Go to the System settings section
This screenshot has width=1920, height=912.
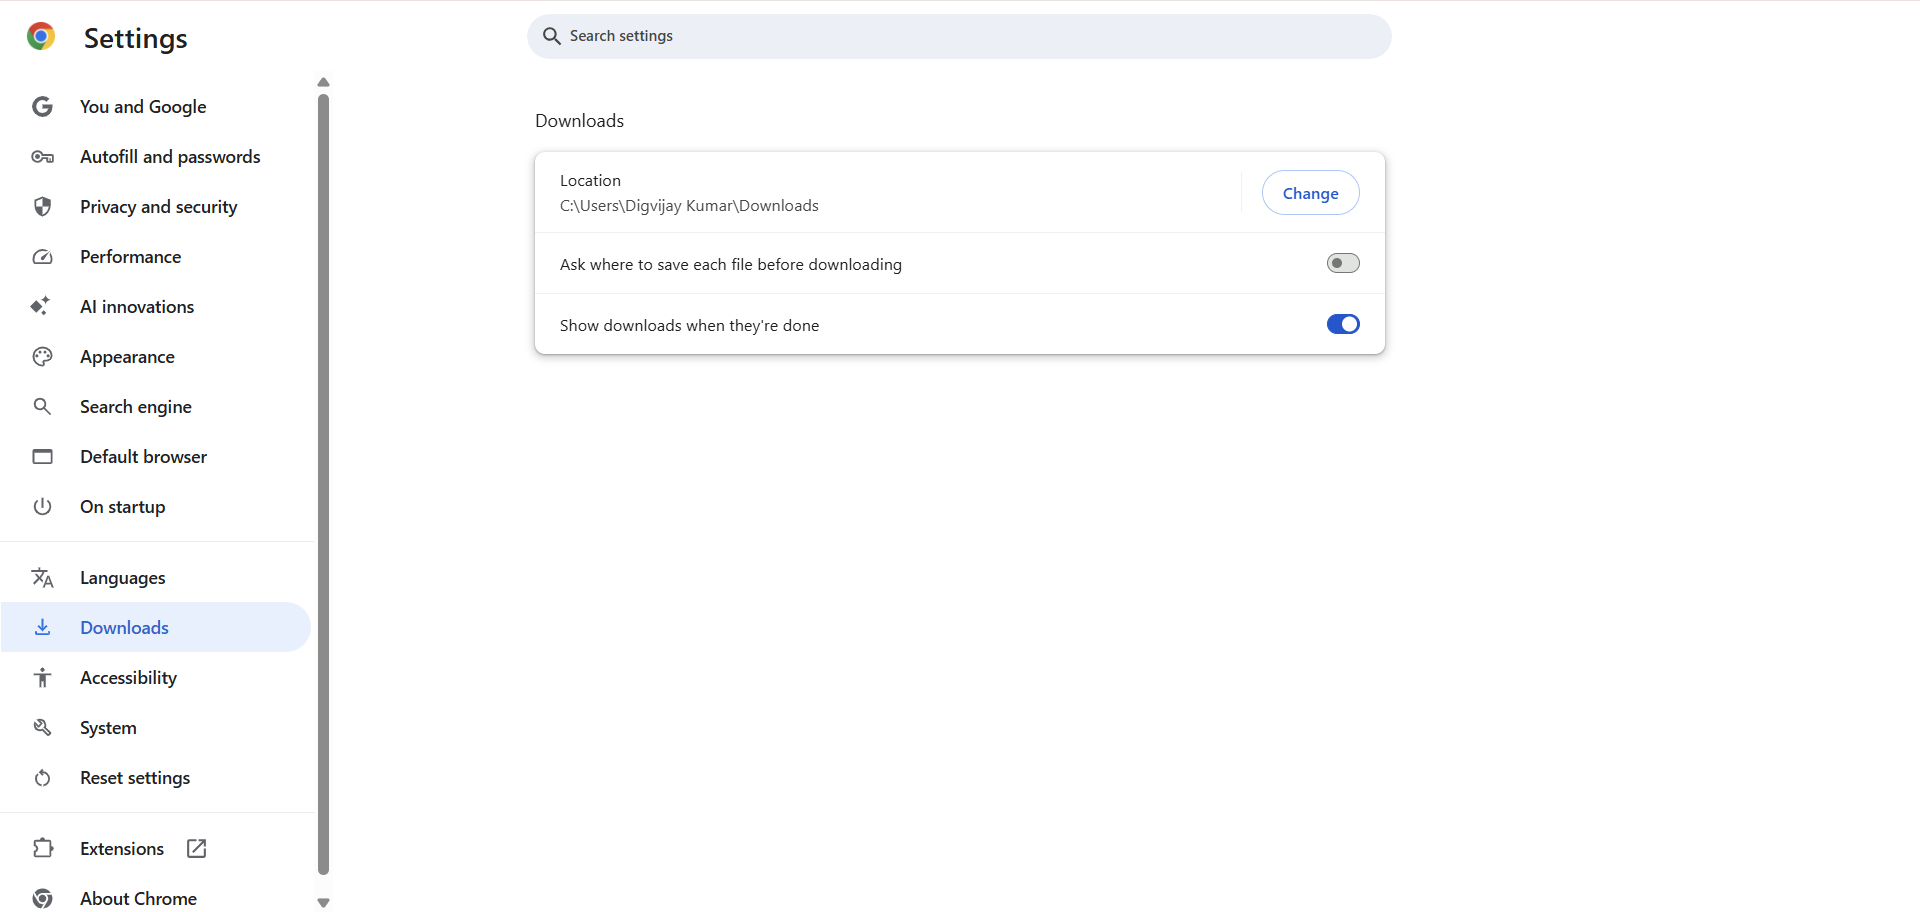coord(108,728)
